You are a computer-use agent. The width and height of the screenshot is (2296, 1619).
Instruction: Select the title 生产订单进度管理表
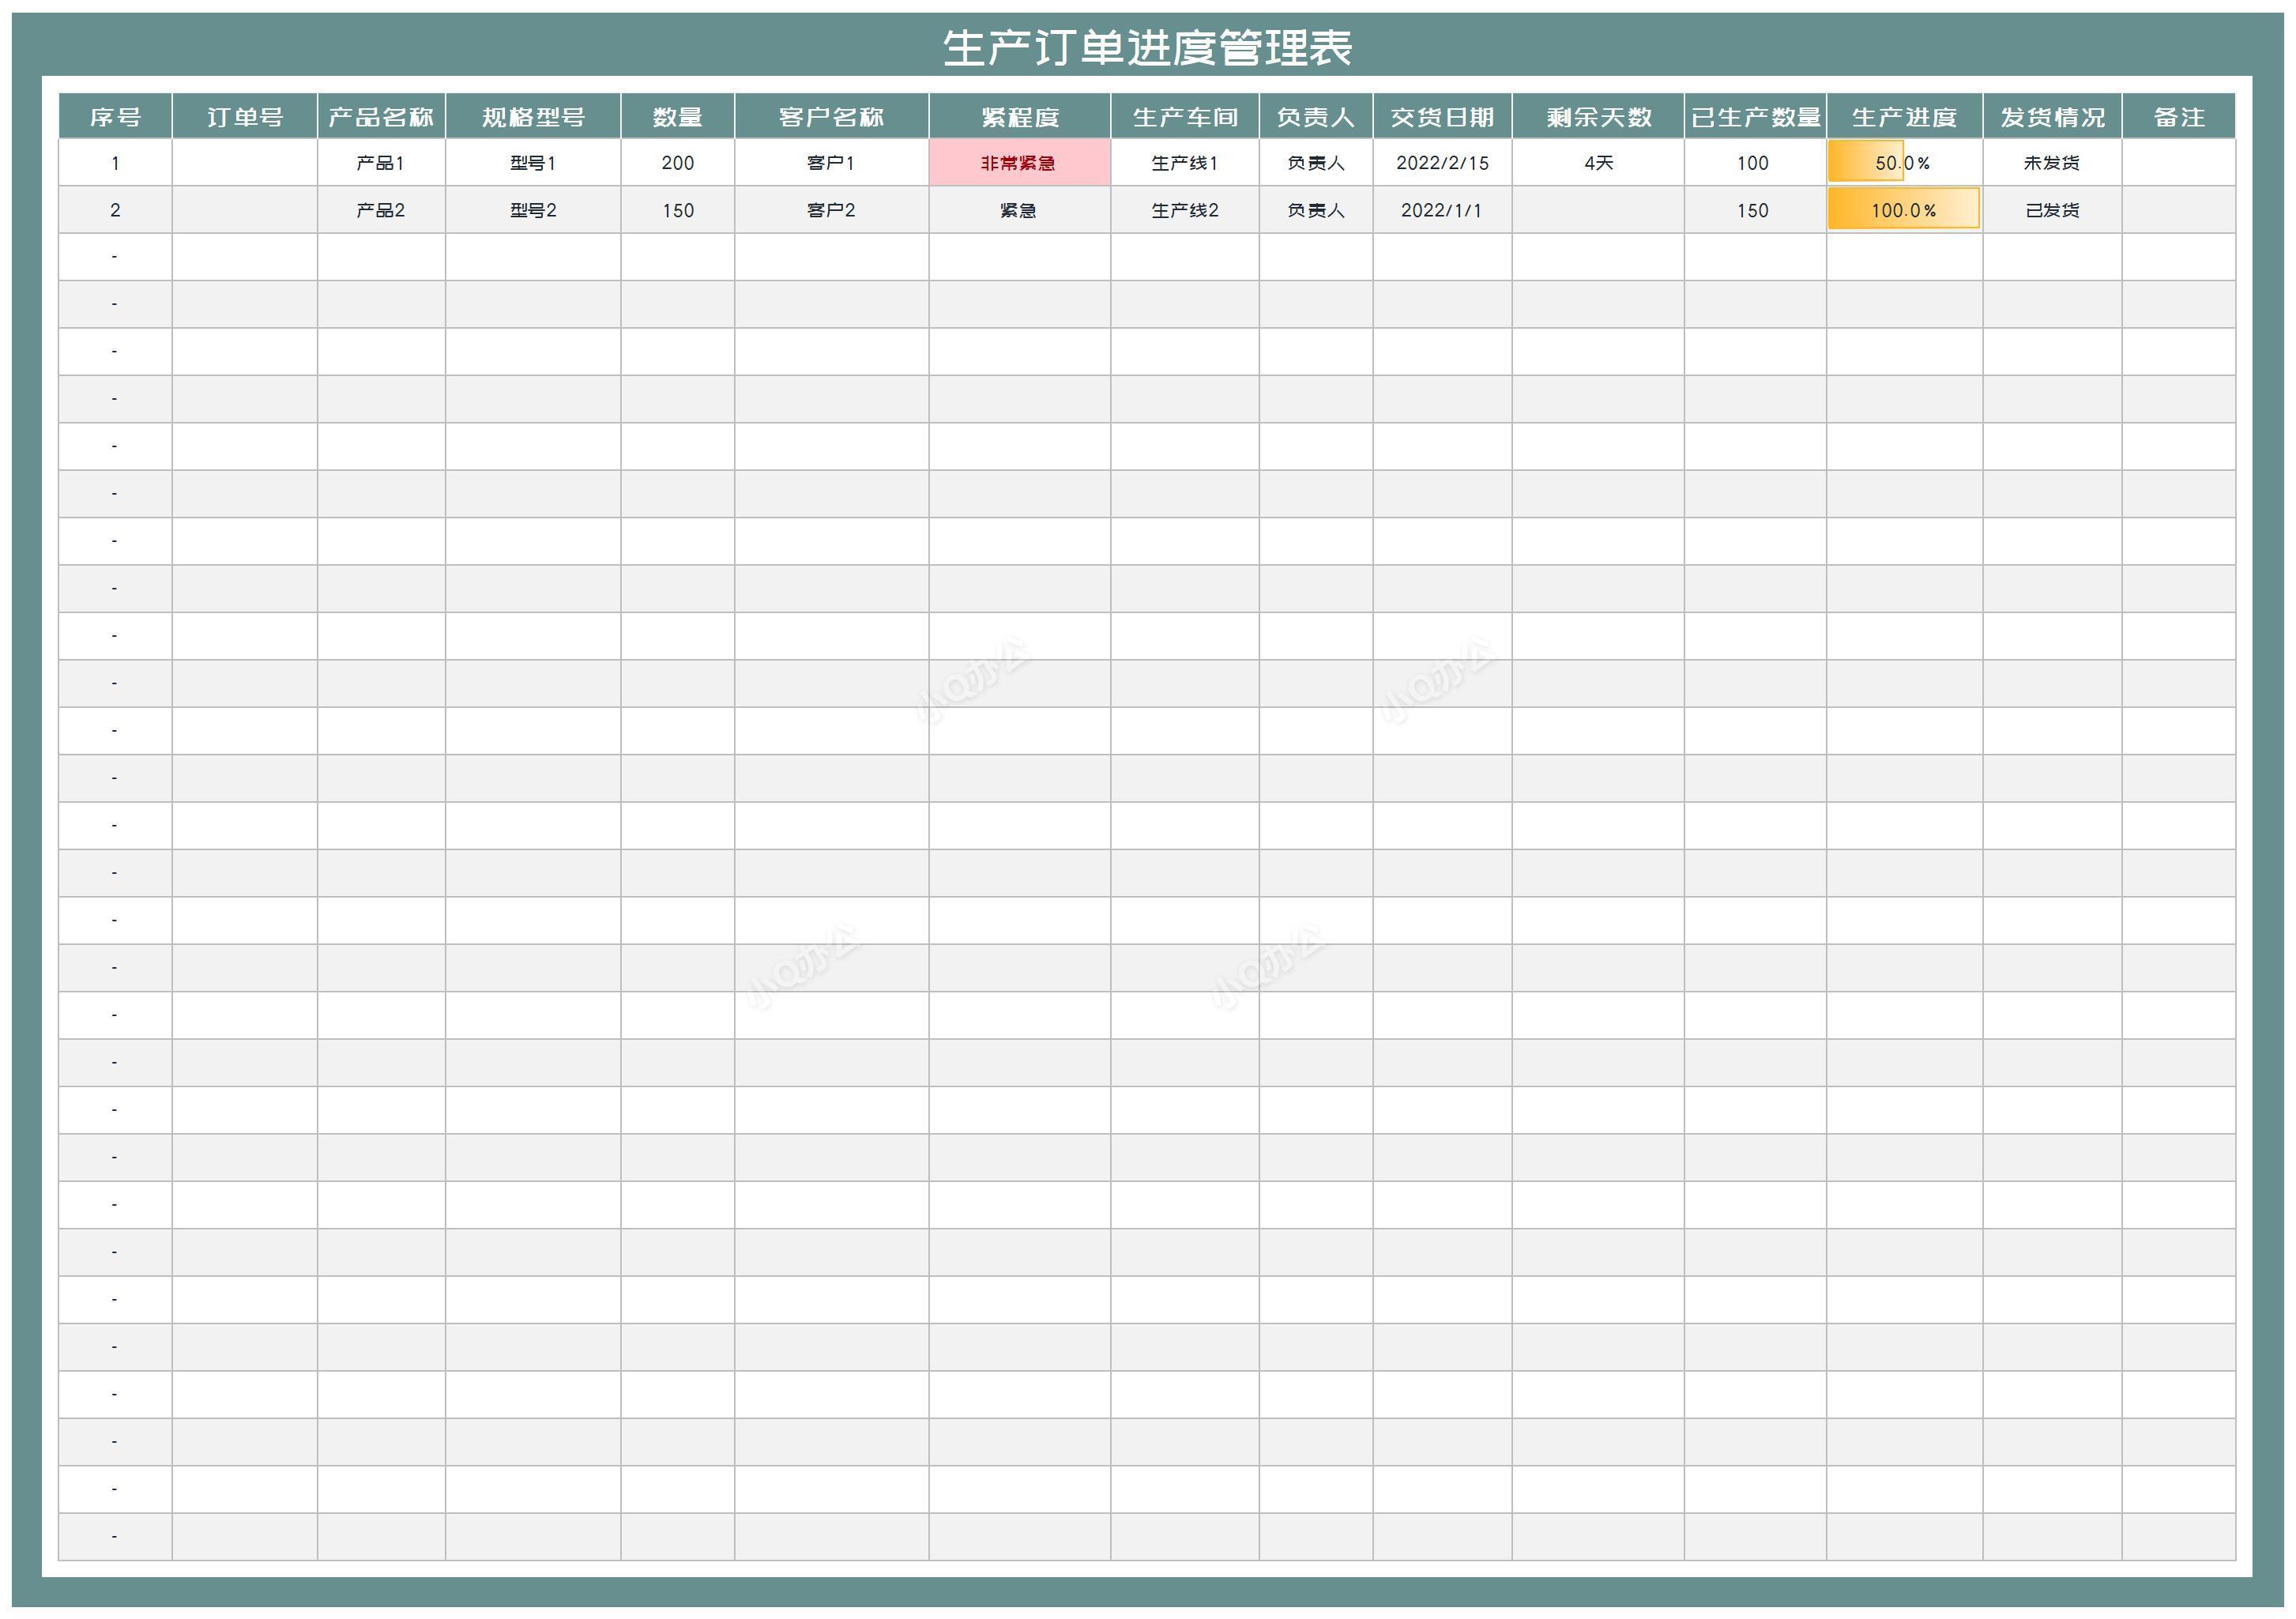[1147, 48]
